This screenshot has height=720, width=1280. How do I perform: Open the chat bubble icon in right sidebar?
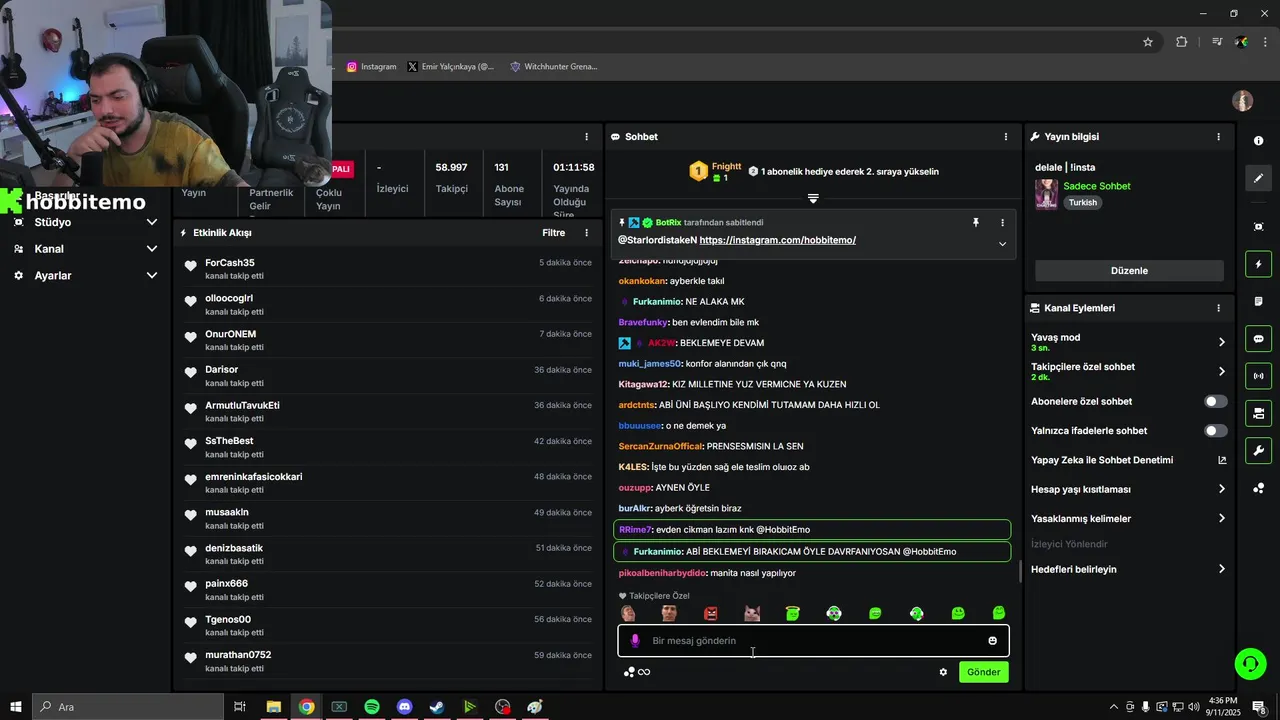click(x=1258, y=338)
